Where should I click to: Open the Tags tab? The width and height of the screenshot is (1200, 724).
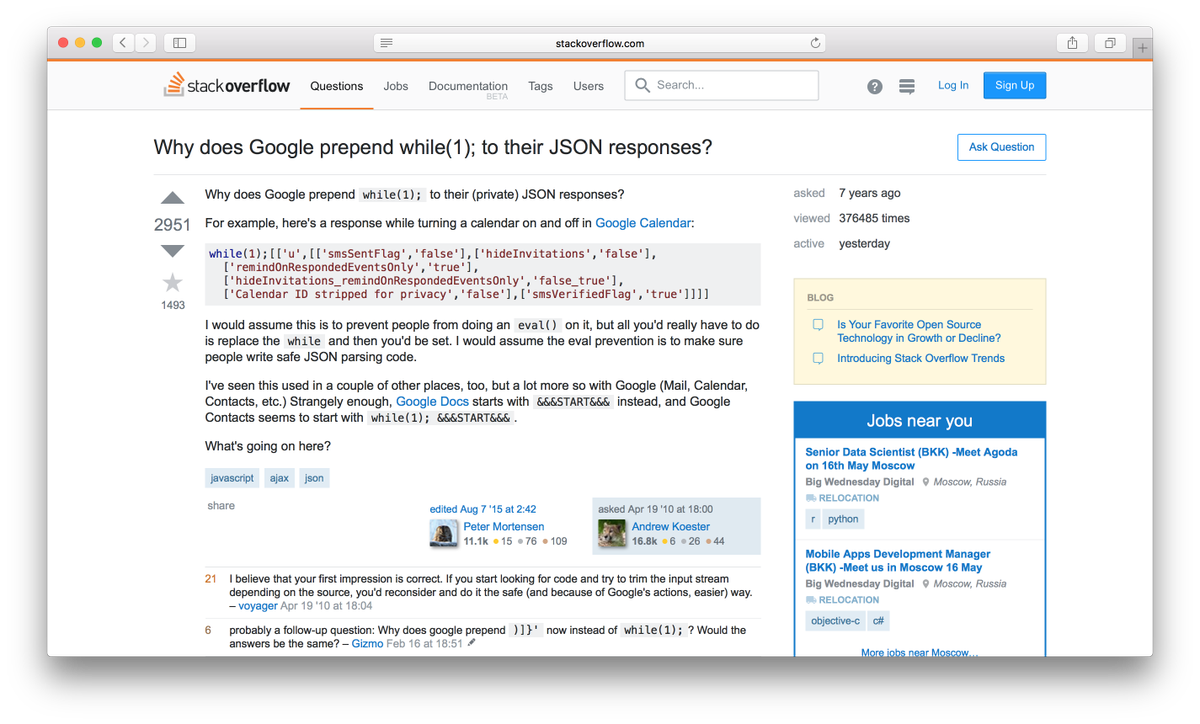point(541,86)
